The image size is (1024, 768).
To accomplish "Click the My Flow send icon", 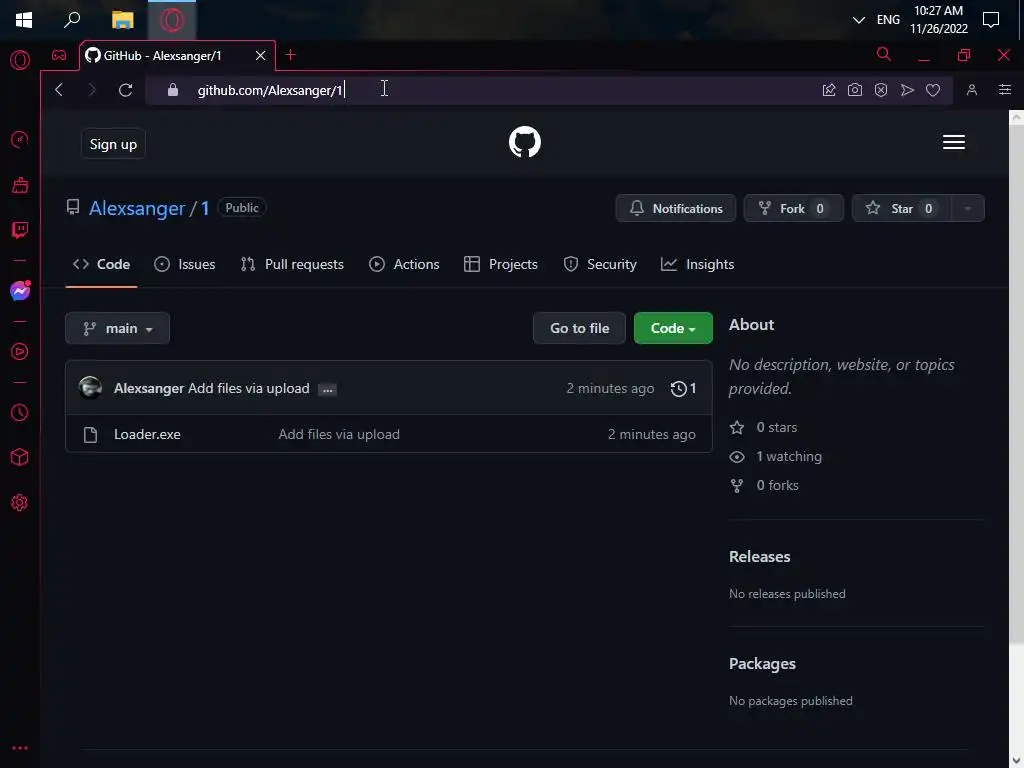I will (x=907, y=90).
